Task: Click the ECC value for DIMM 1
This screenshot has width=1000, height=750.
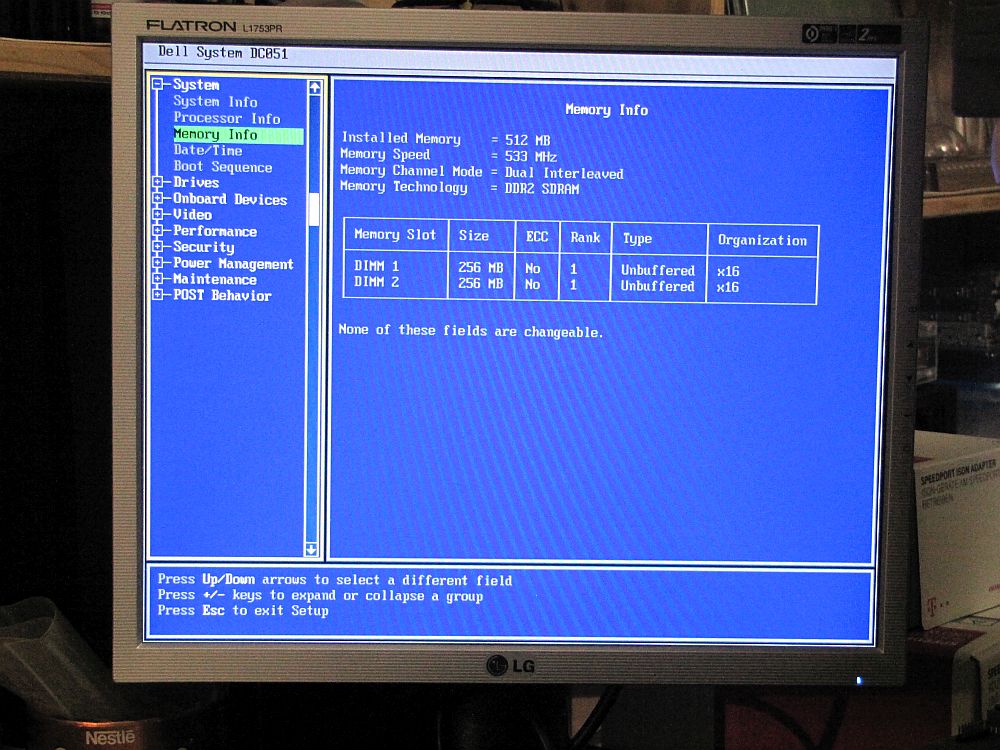Action: (533, 268)
